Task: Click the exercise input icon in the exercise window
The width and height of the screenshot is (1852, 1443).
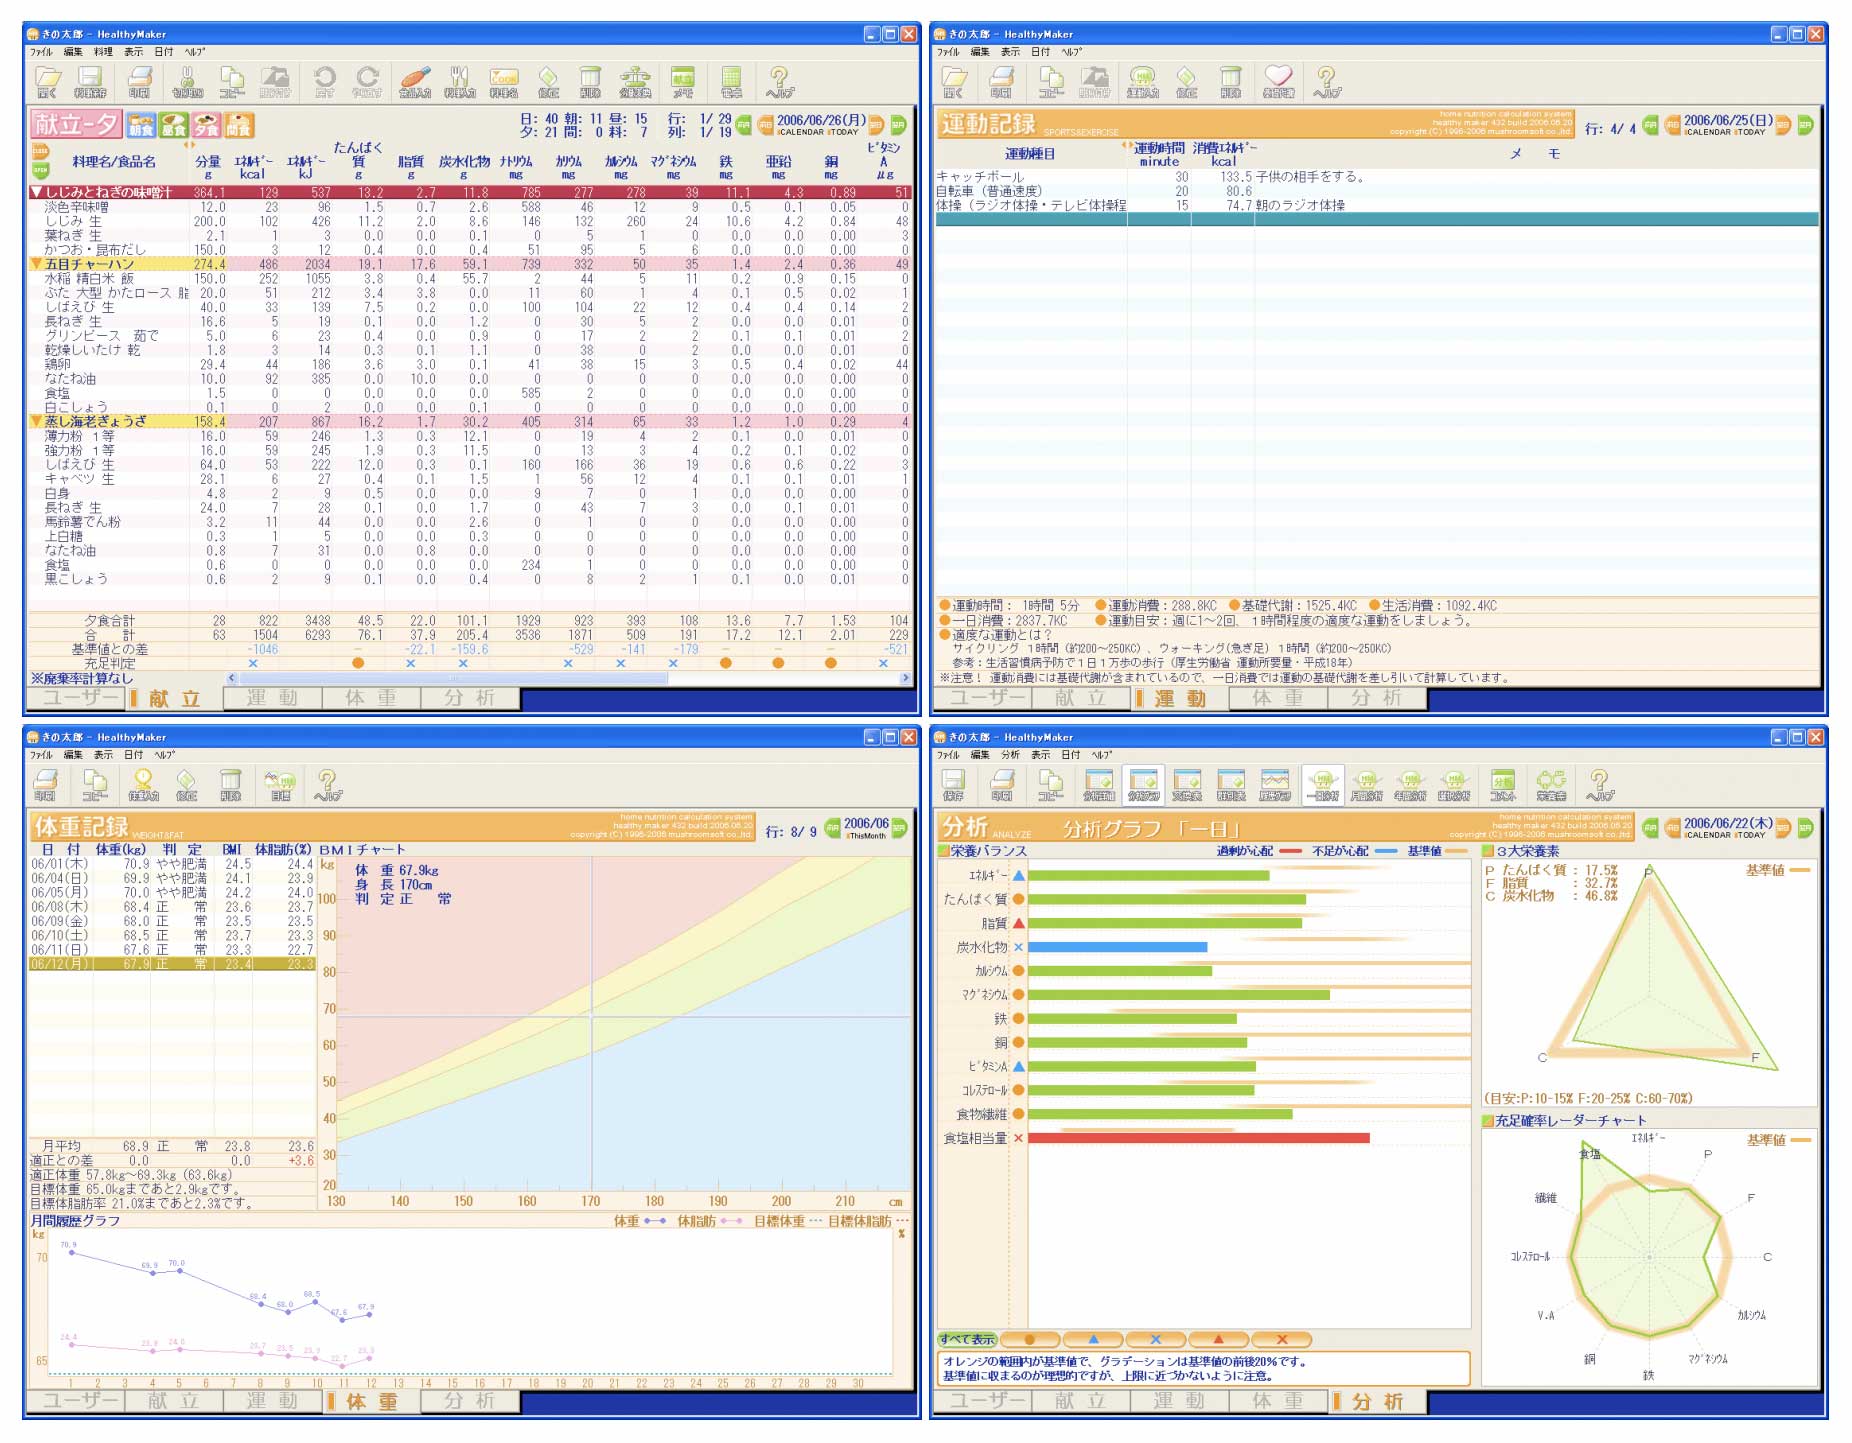Action: [x=1142, y=81]
